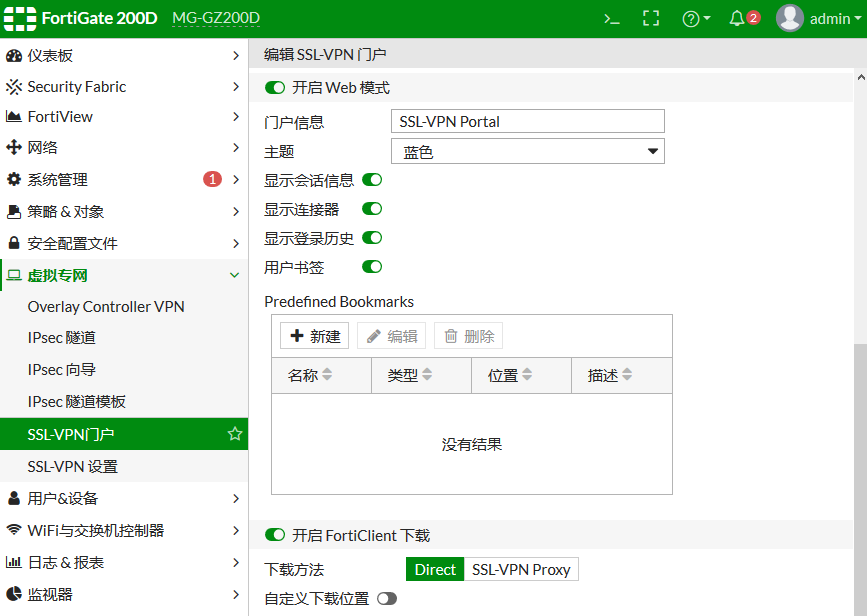Viewport: 867px width, 616px height.
Task: Sort by 描述 column arrows
Action: 627,375
